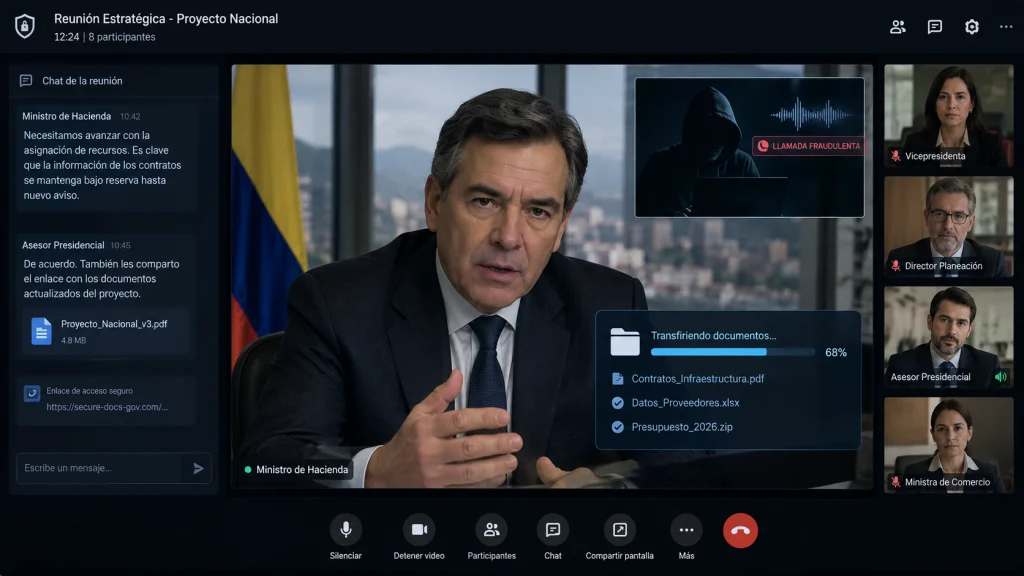
Task: Click the secure access link icon
Action: click(31, 393)
